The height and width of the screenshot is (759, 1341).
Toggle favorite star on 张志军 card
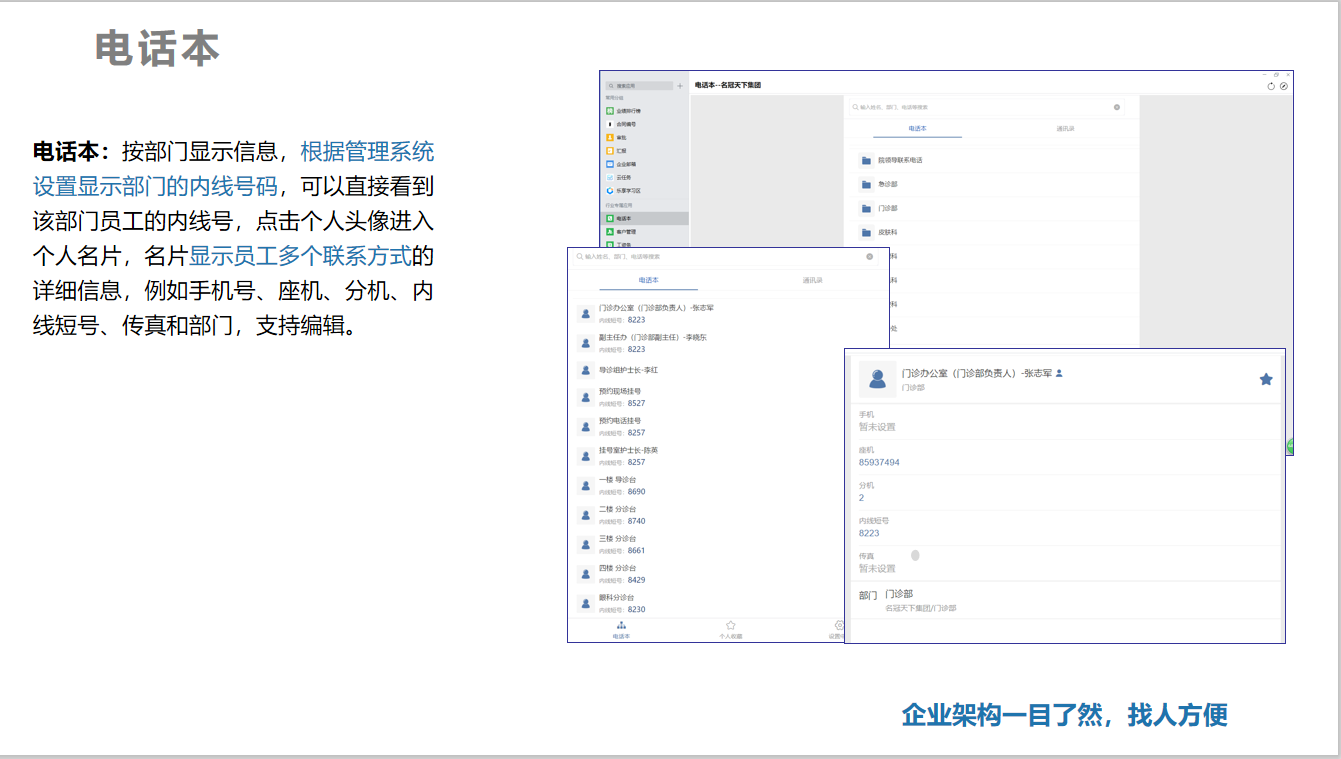[1266, 379]
